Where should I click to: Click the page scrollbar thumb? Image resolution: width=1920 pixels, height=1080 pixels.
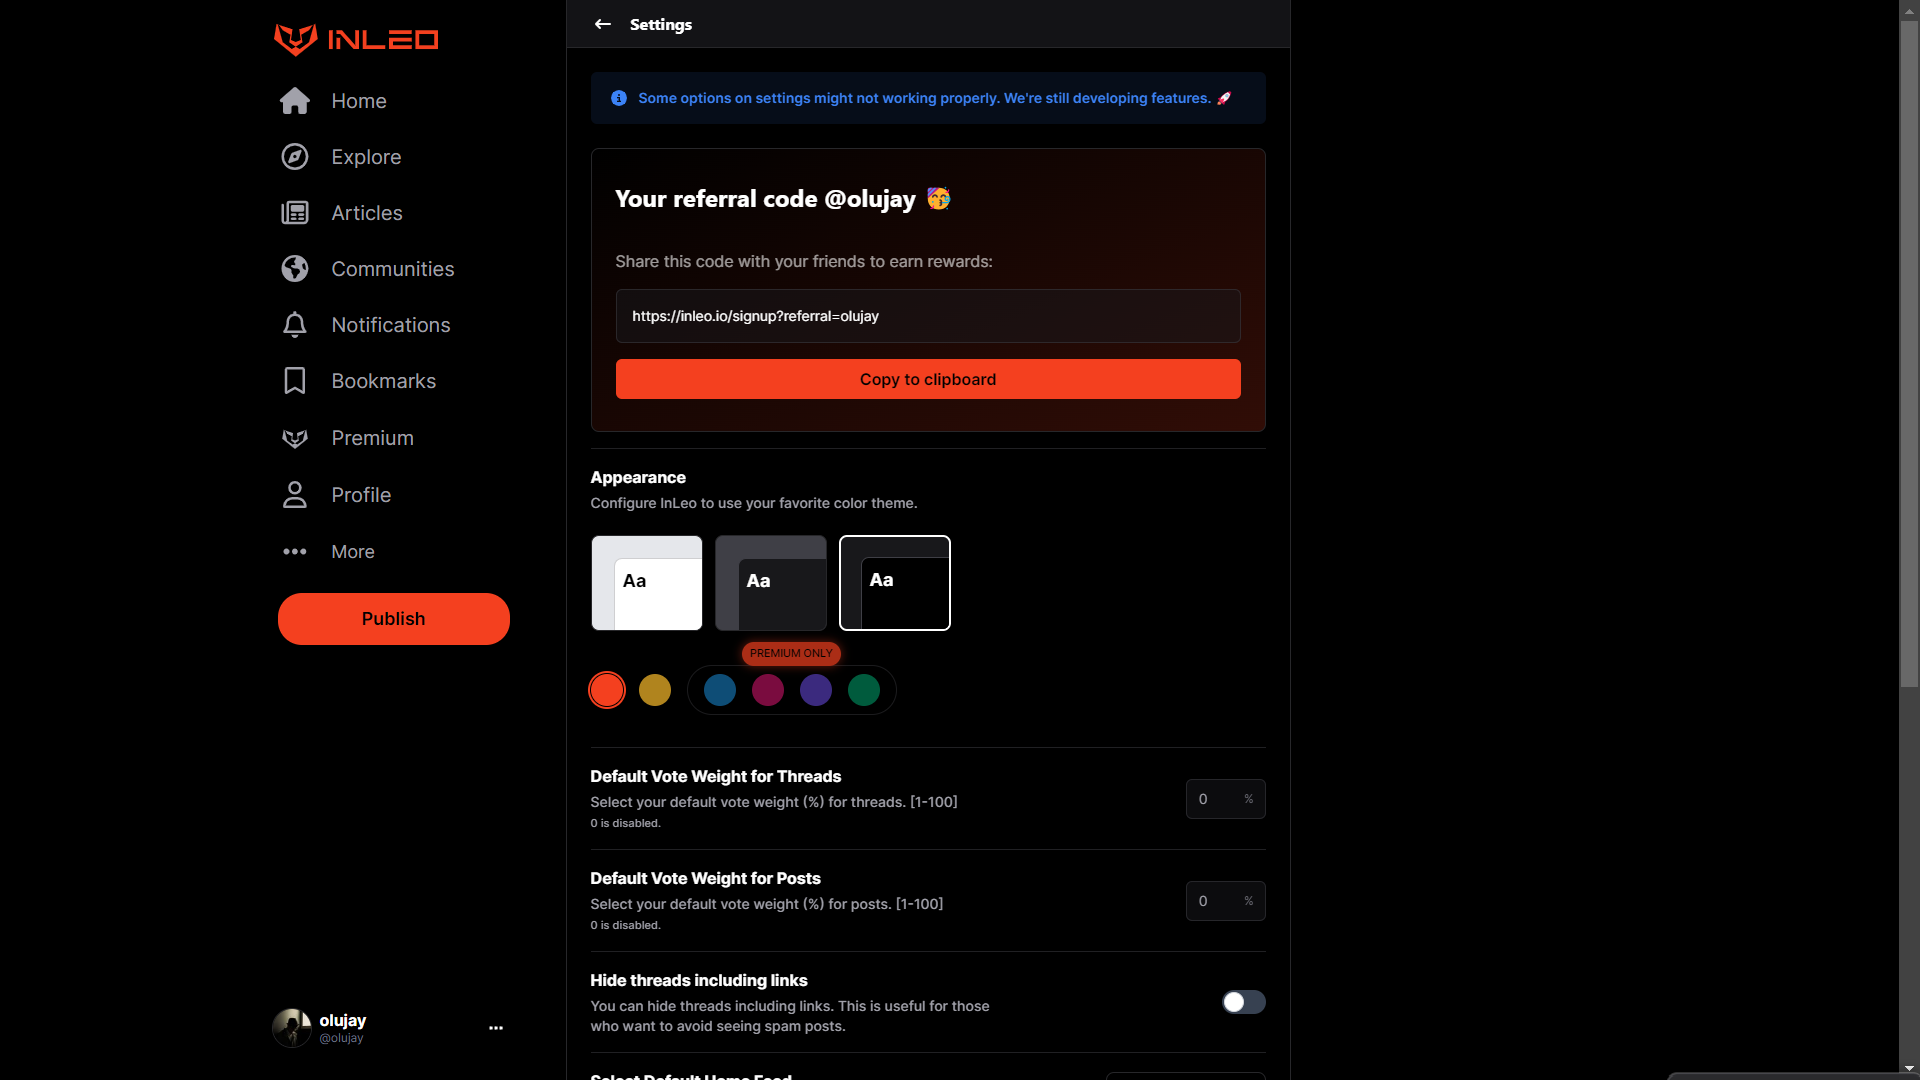[1909, 354]
